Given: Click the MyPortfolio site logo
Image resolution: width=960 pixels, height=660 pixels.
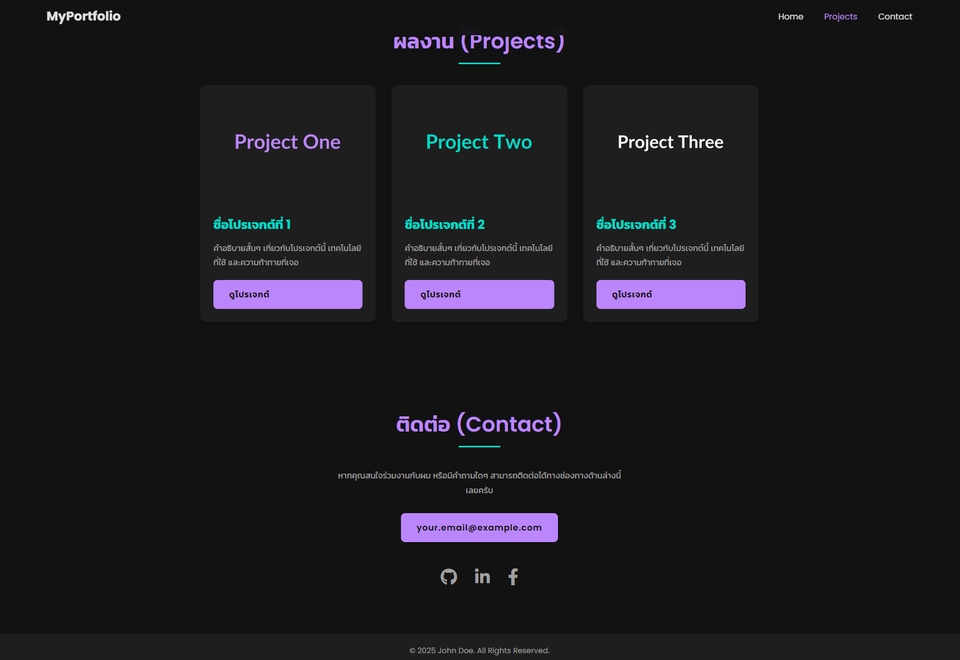Looking at the screenshot, I should click(x=83, y=16).
